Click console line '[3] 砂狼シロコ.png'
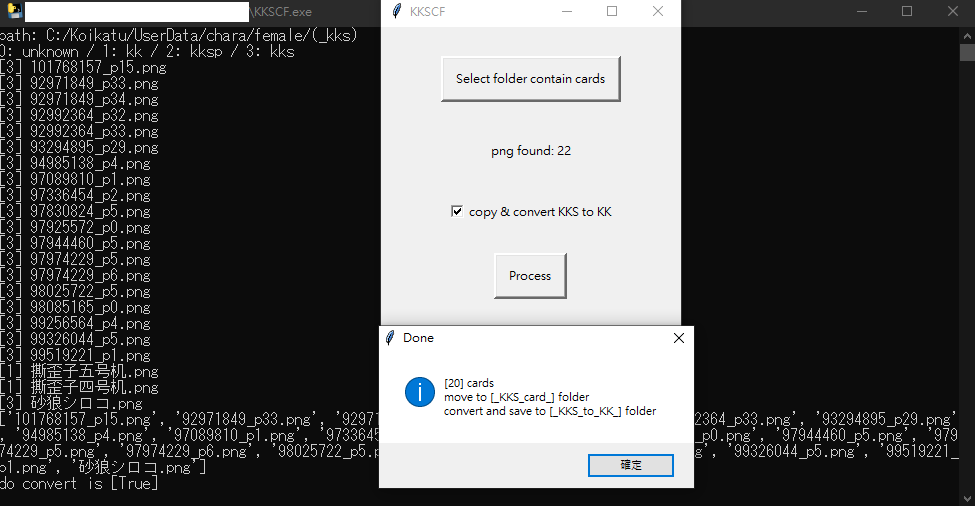 72,403
